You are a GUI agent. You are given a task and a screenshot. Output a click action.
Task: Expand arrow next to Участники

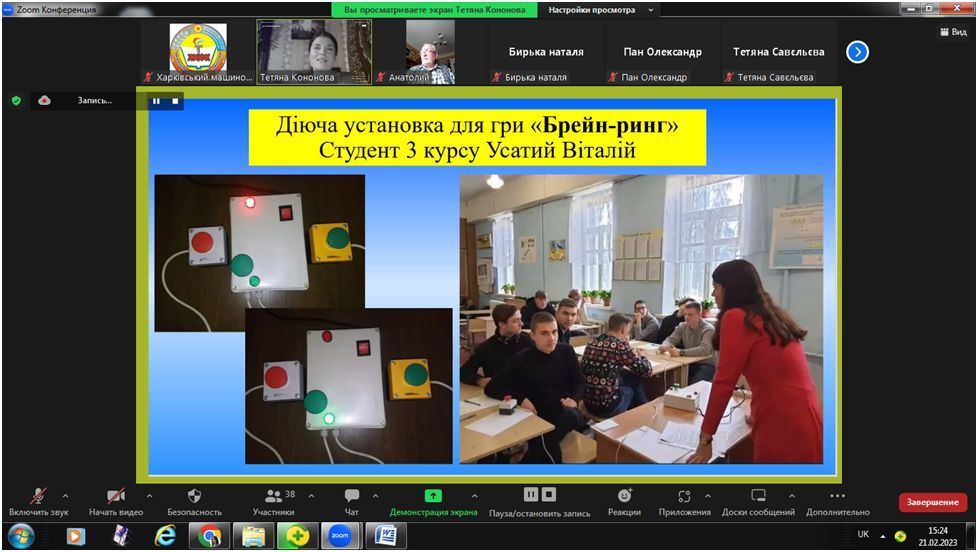point(311,496)
